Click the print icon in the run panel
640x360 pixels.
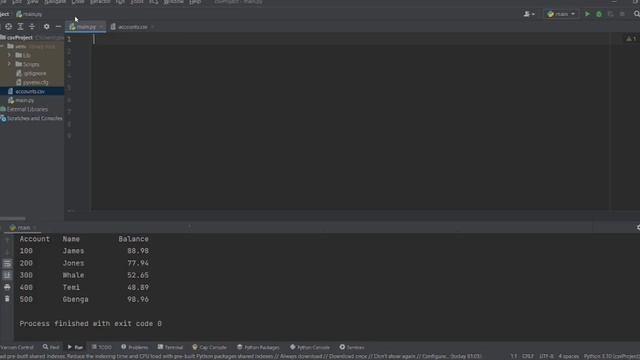(x=7, y=287)
